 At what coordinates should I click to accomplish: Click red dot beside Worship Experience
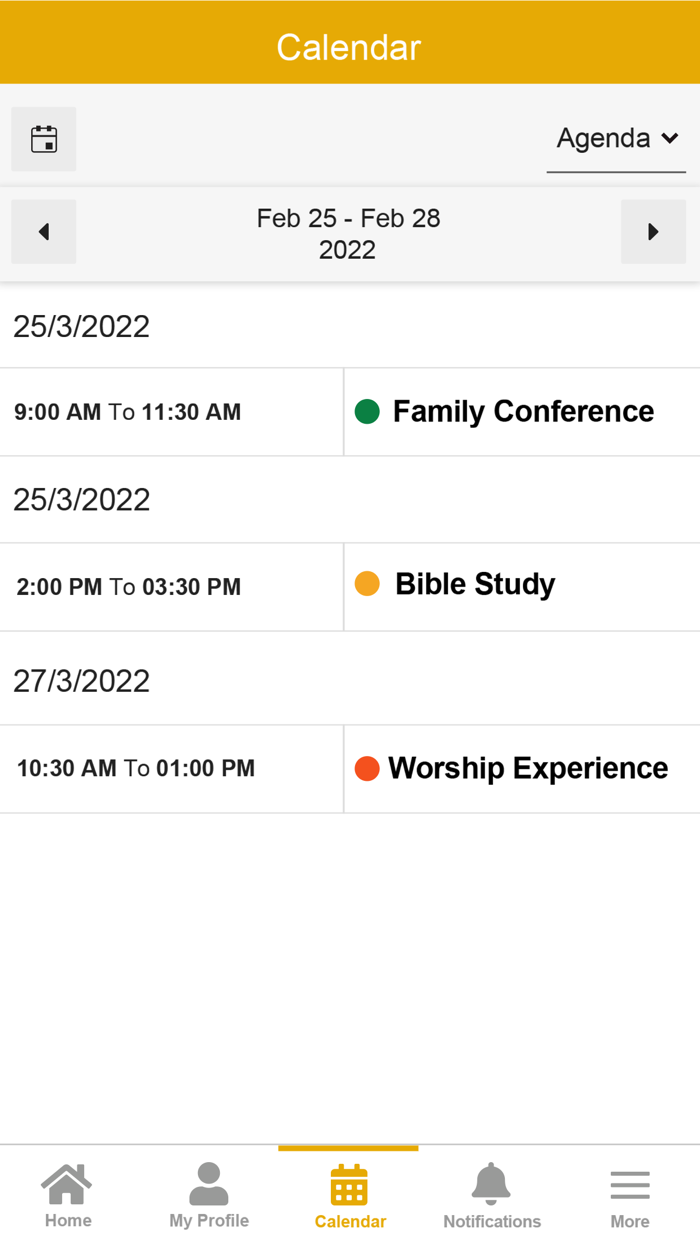(x=367, y=768)
